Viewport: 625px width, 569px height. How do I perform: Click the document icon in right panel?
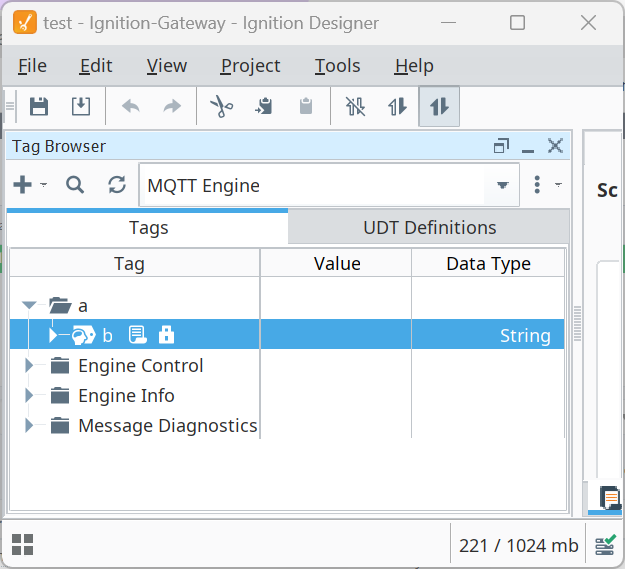(x=610, y=496)
